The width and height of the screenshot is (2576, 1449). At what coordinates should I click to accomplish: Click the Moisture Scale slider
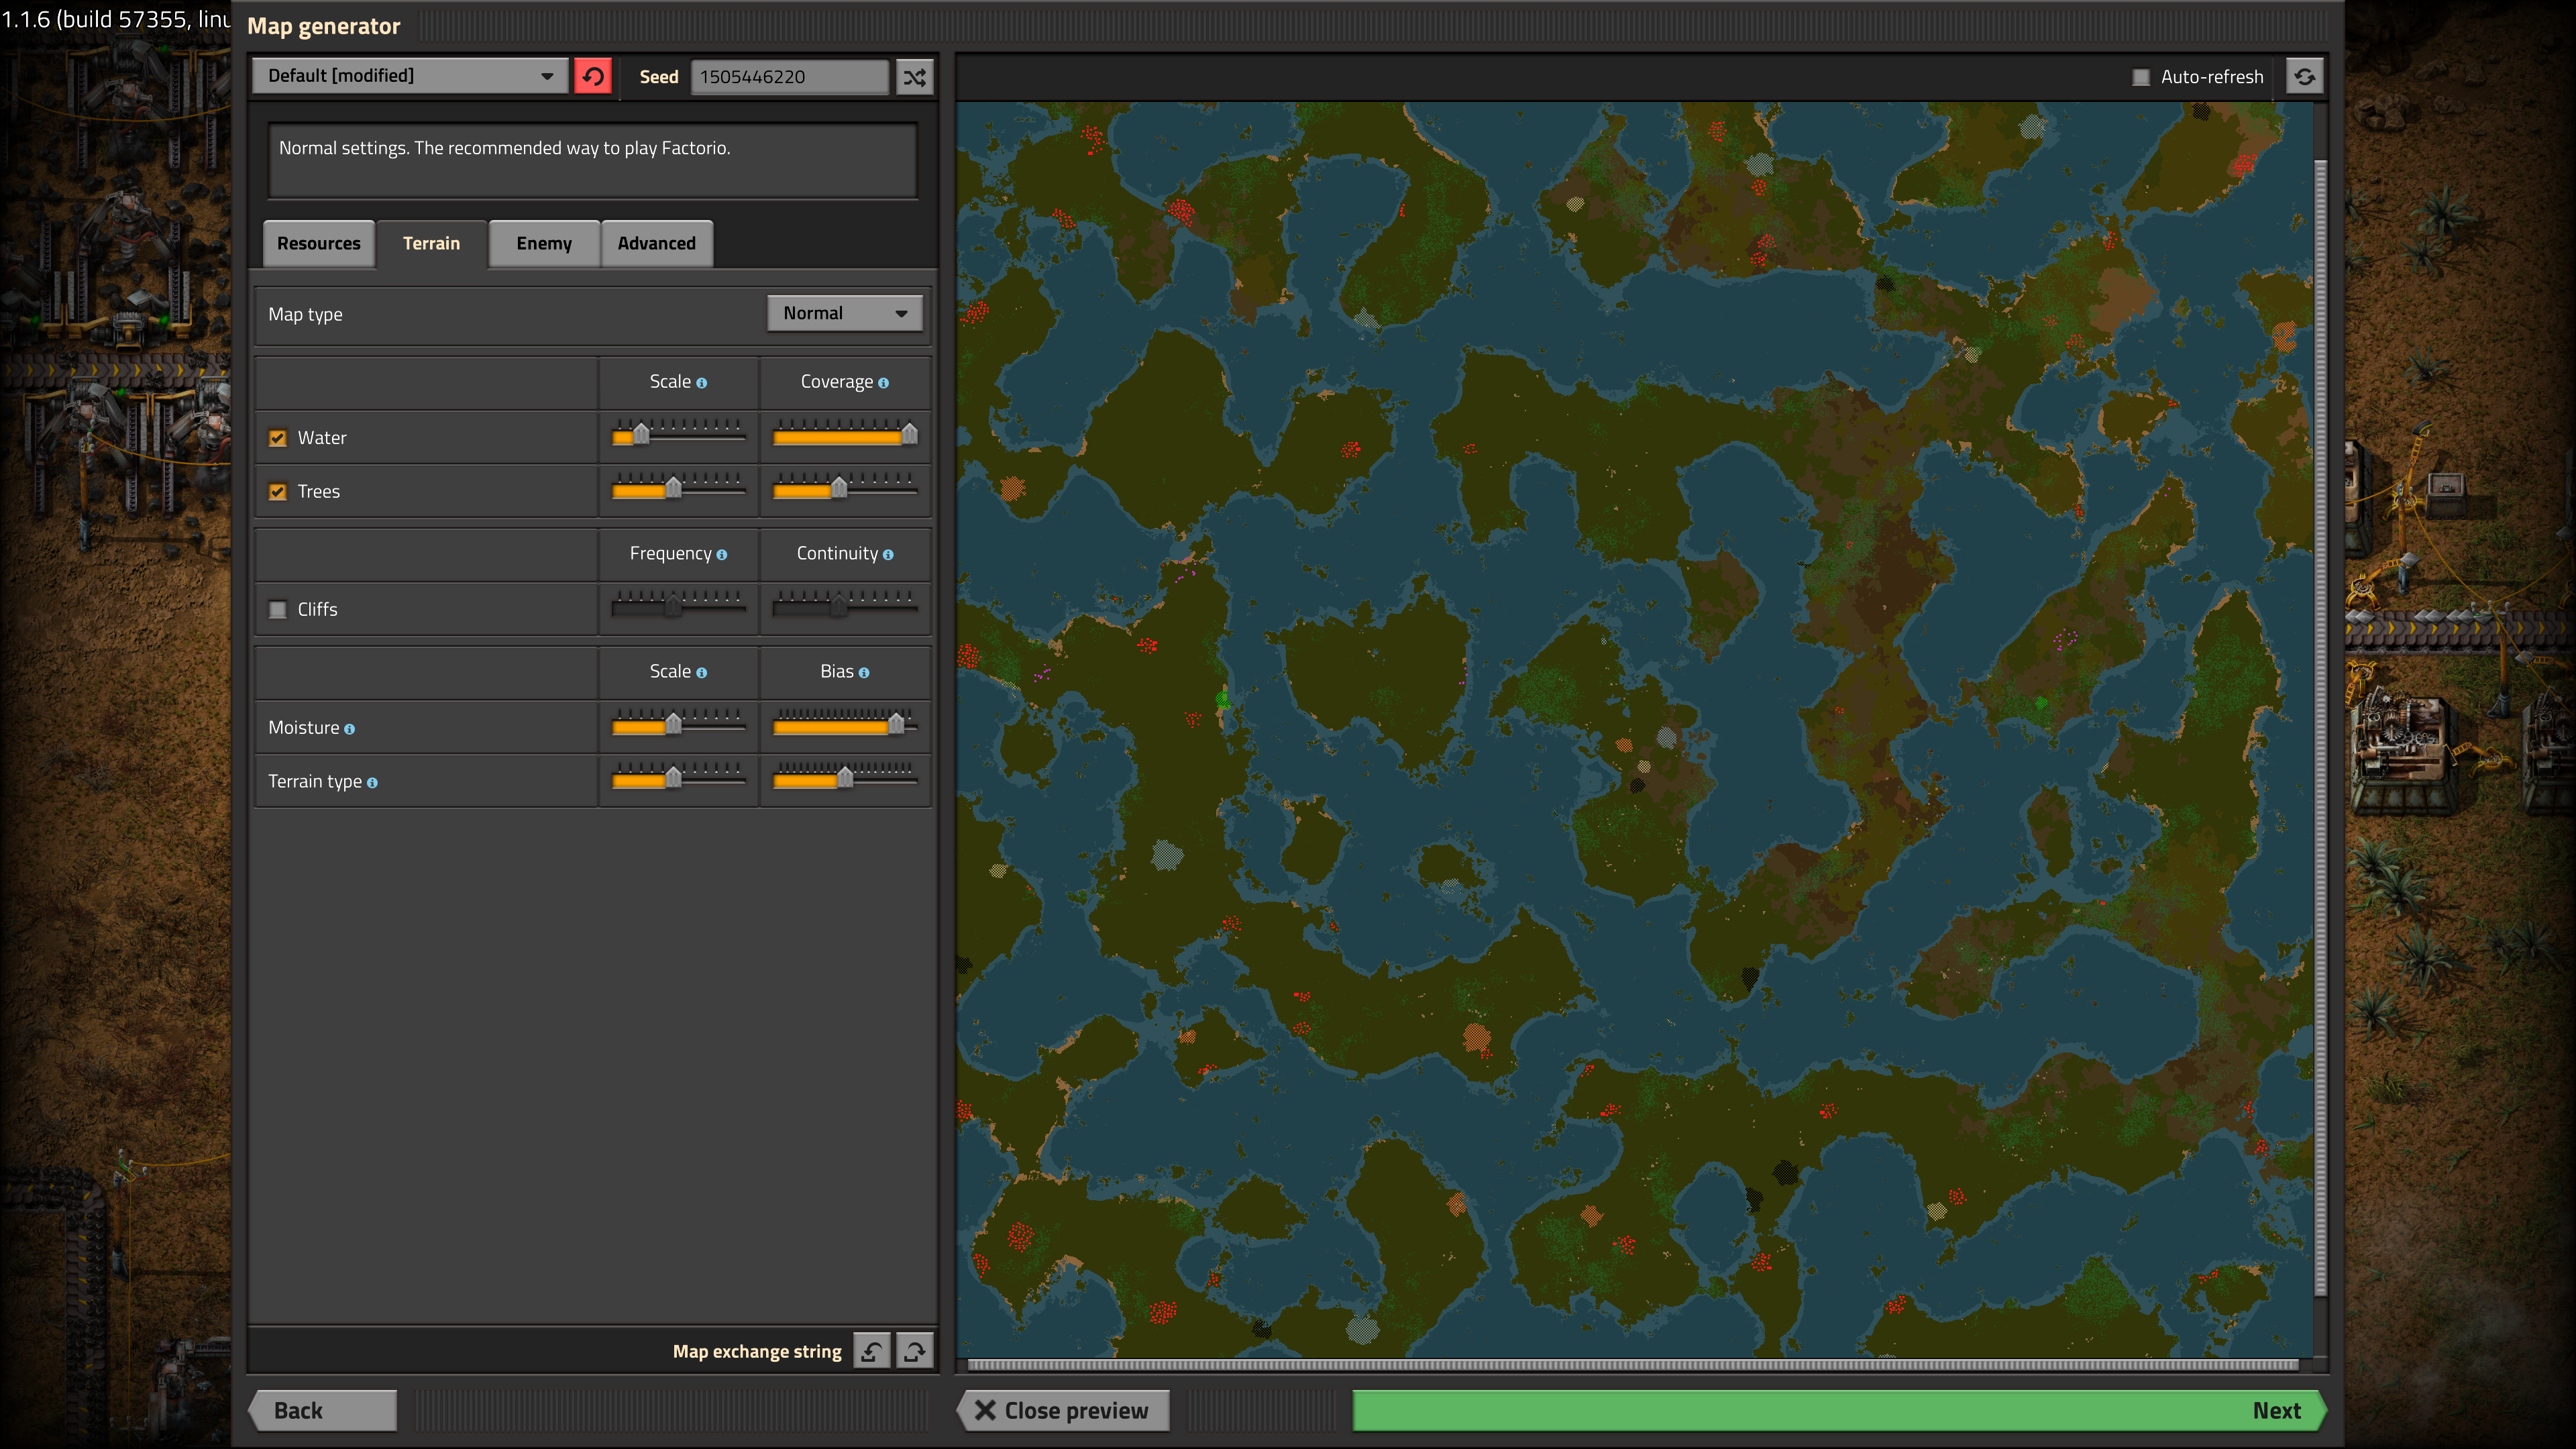coord(679,724)
